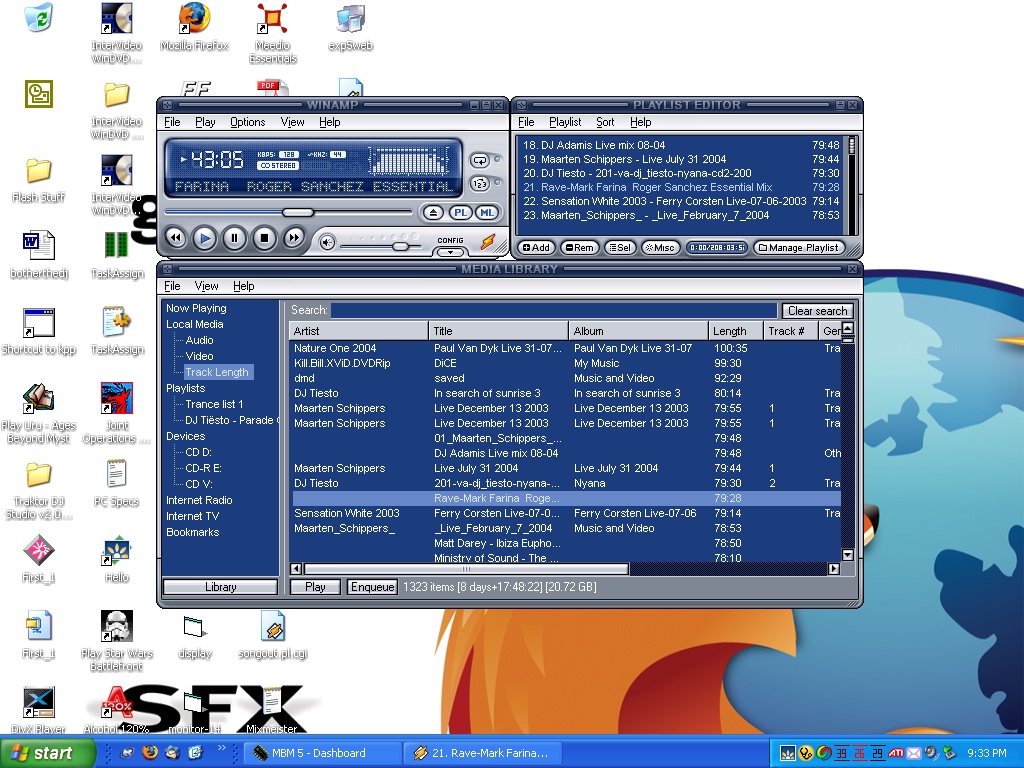Stop playback with the Stop button
The height and width of the screenshot is (768, 1024).
pos(264,238)
